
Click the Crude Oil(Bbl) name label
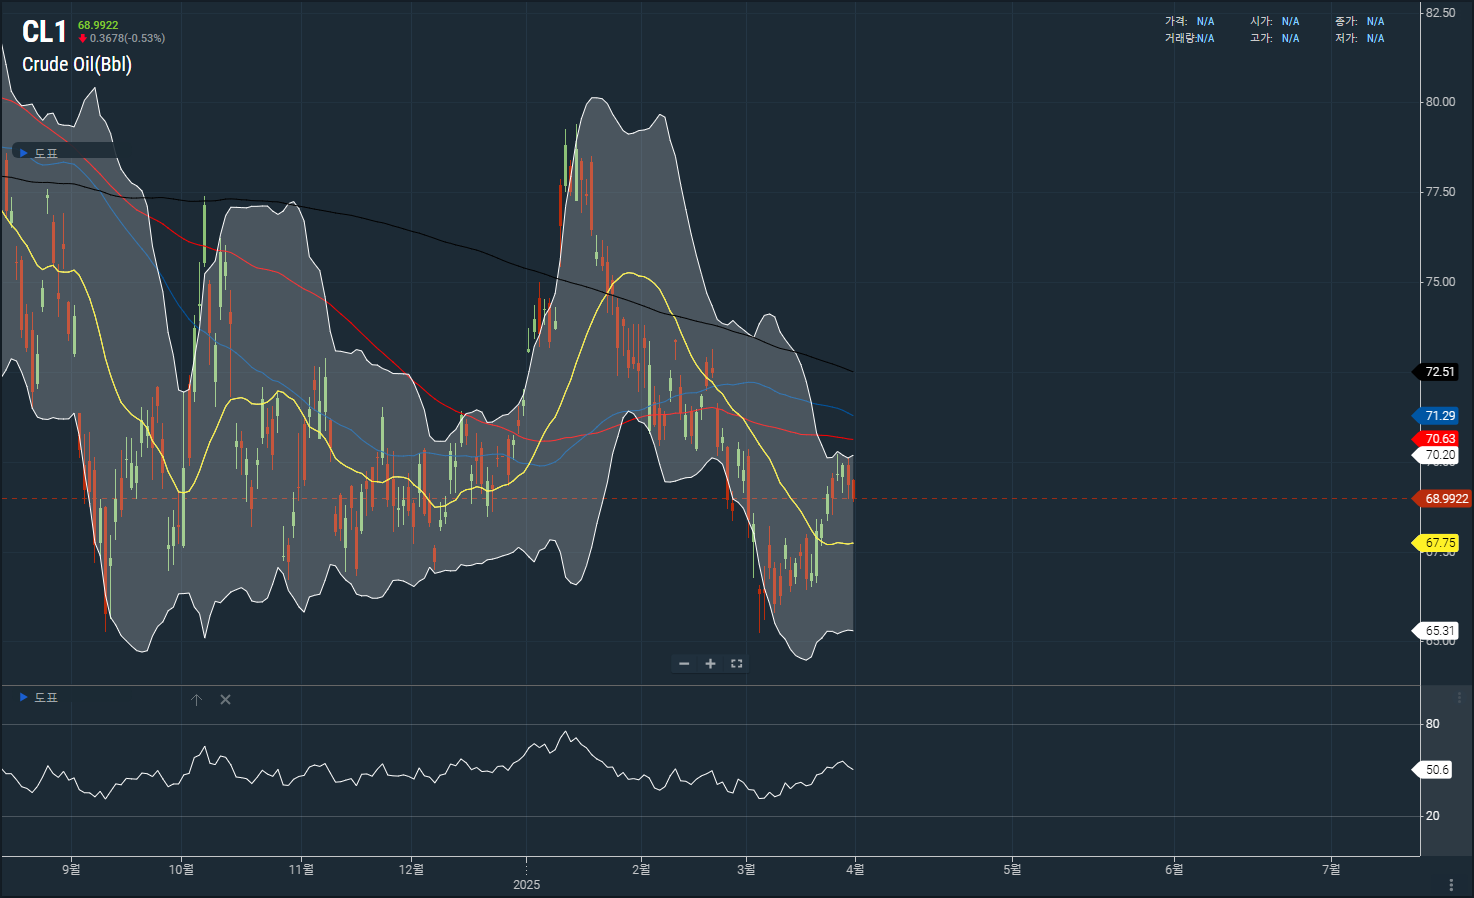point(77,65)
